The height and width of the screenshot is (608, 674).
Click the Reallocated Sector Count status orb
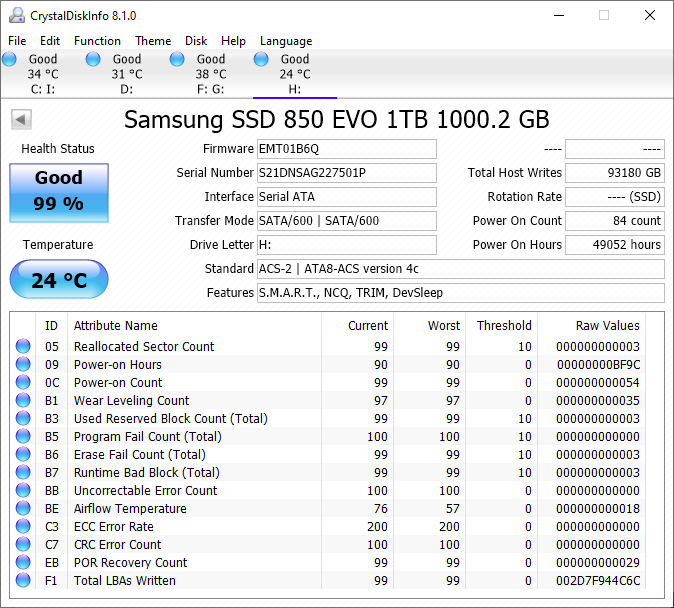pos(23,347)
